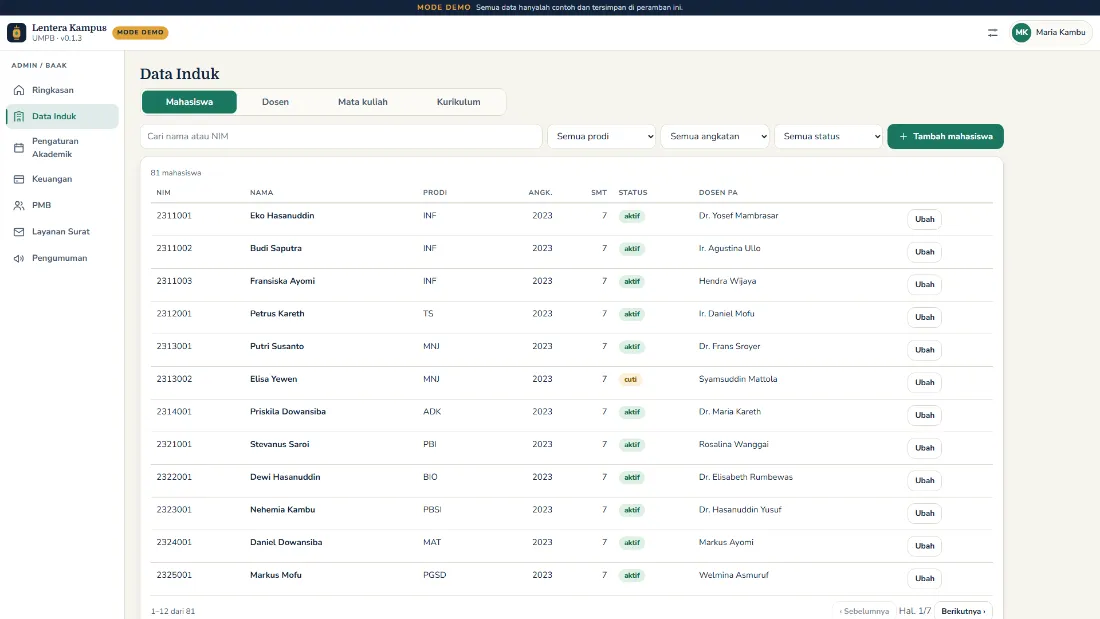Click Ubah for Markus Mofu

pyautogui.click(x=924, y=578)
